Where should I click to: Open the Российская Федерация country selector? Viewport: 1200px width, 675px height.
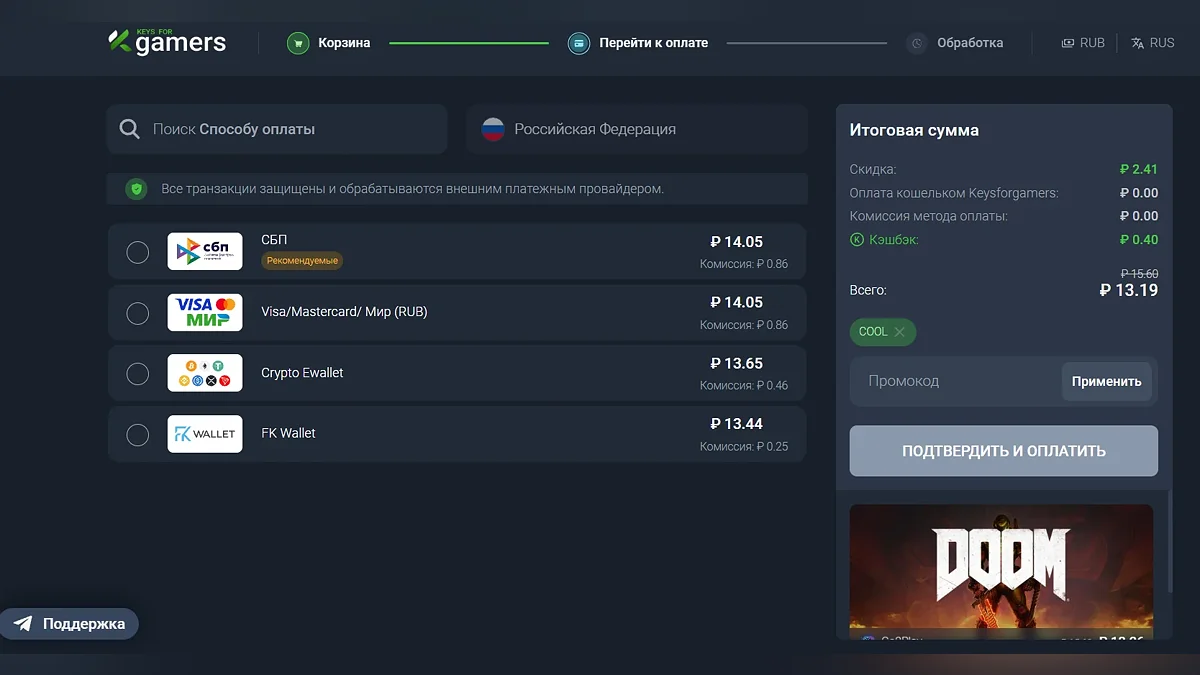point(637,129)
